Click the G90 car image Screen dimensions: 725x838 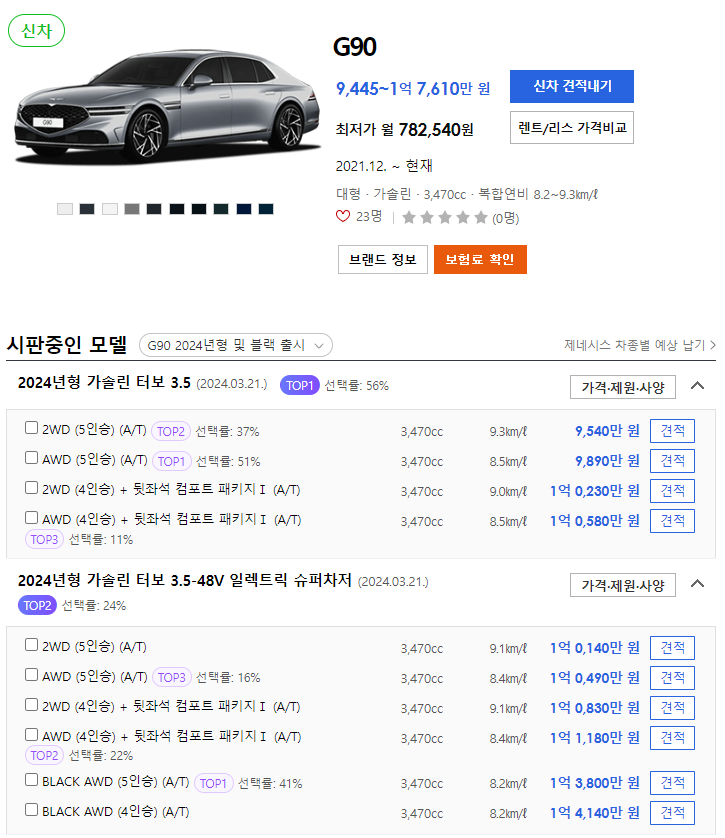[x=166, y=107]
